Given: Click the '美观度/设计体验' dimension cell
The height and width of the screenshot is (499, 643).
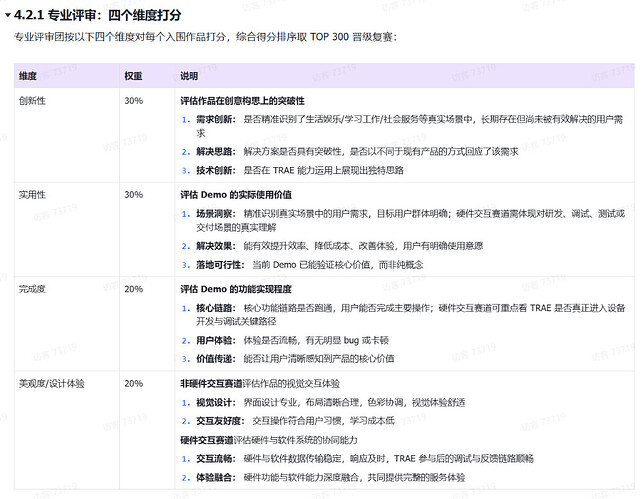Looking at the screenshot, I should click(x=51, y=383).
